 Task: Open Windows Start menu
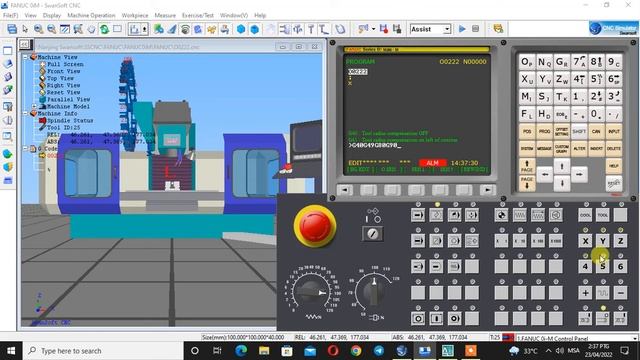click(11, 351)
